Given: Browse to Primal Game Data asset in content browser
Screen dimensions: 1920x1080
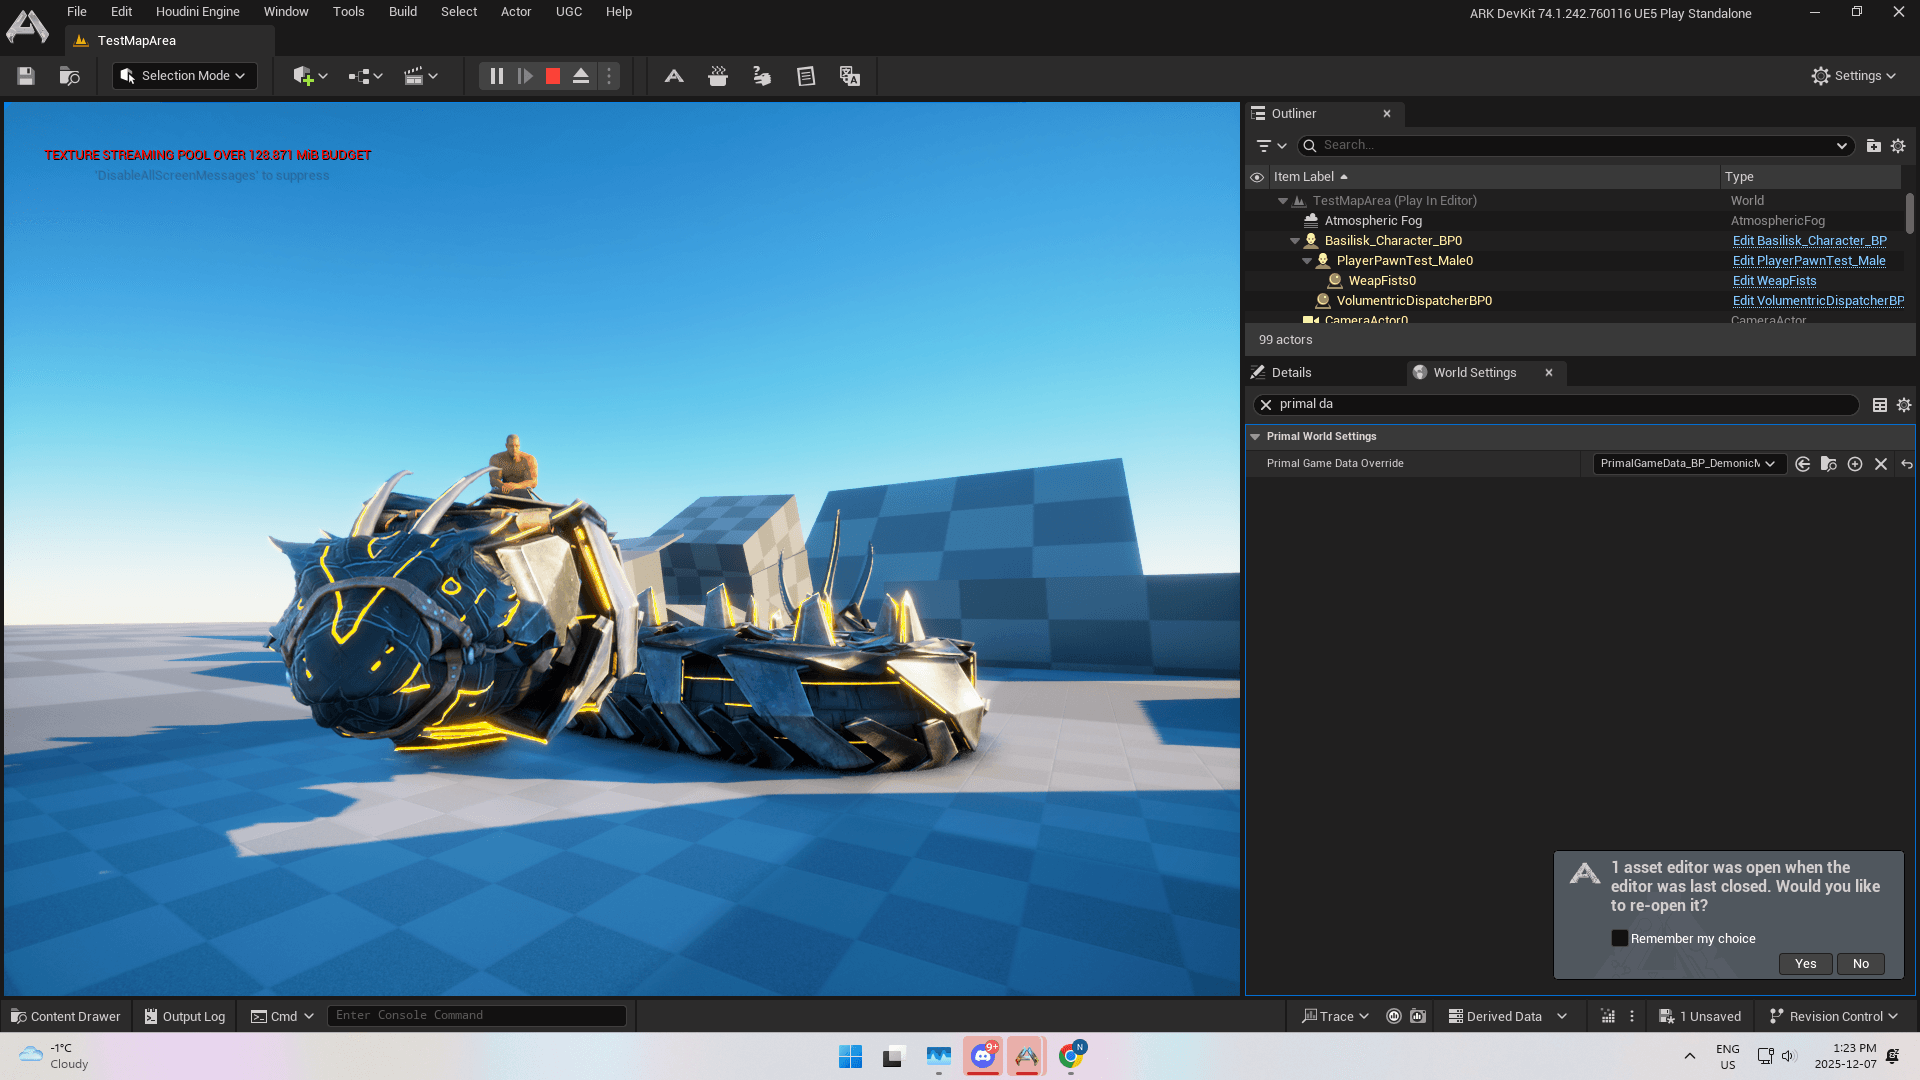Looking at the screenshot, I should click(x=1828, y=464).
